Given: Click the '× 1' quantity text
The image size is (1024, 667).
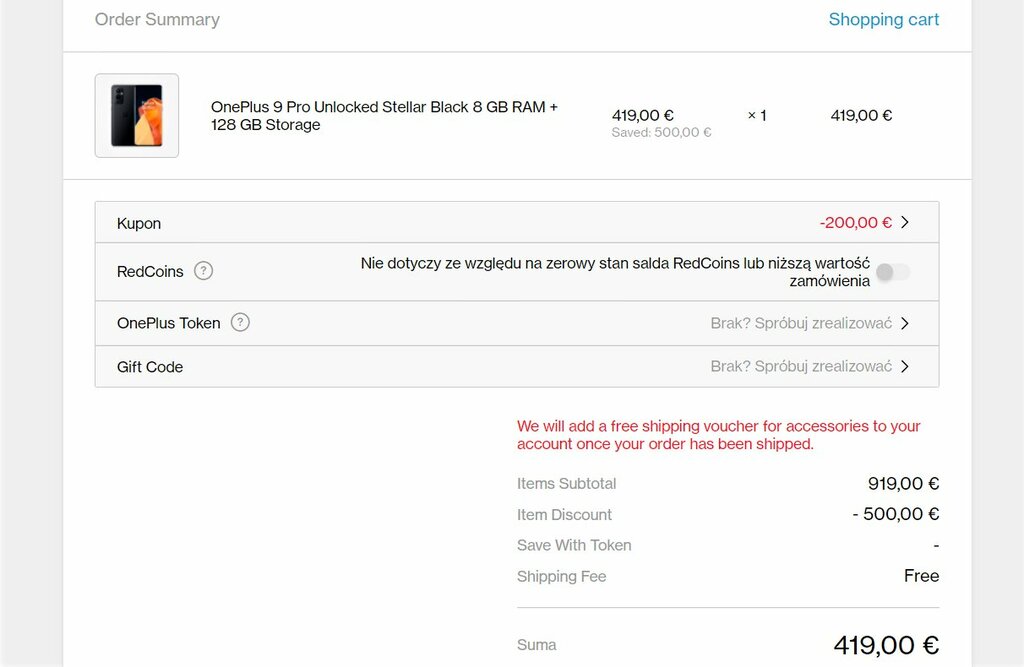Looking at the screenshot, I should pyautogui.click(x=757, y=116).
